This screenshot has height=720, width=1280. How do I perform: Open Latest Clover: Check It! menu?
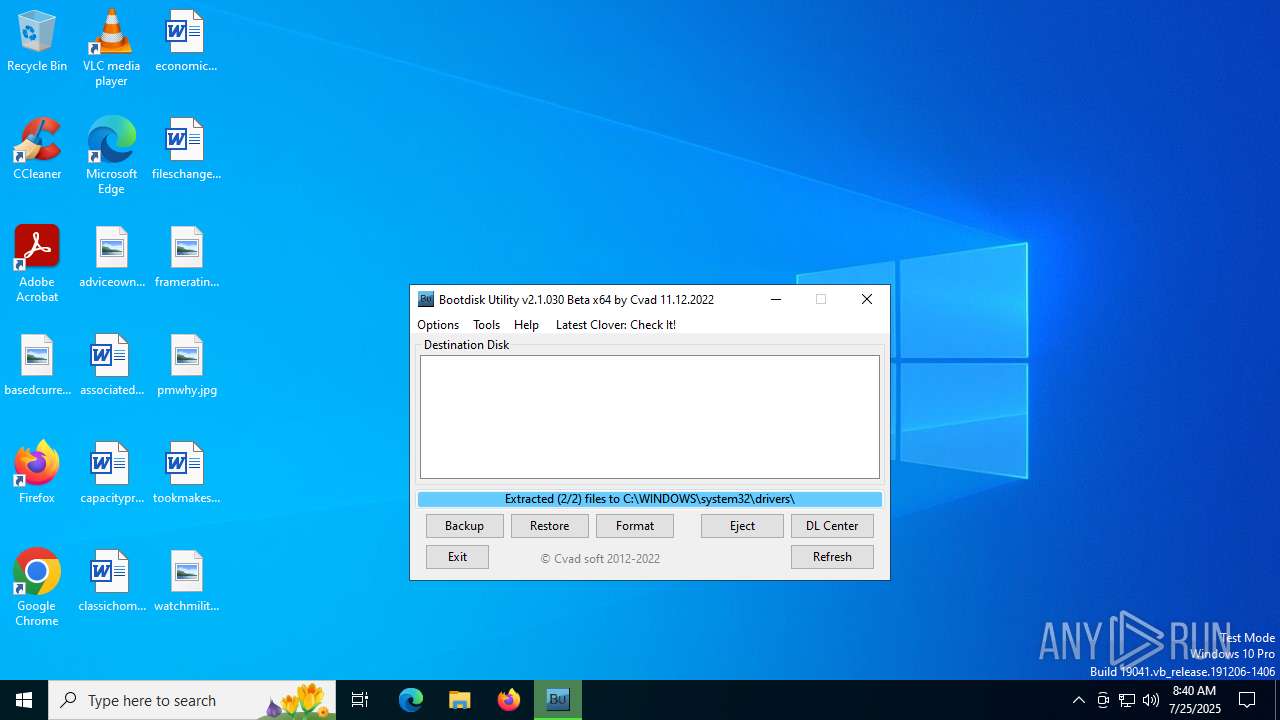tap(616, 325)
